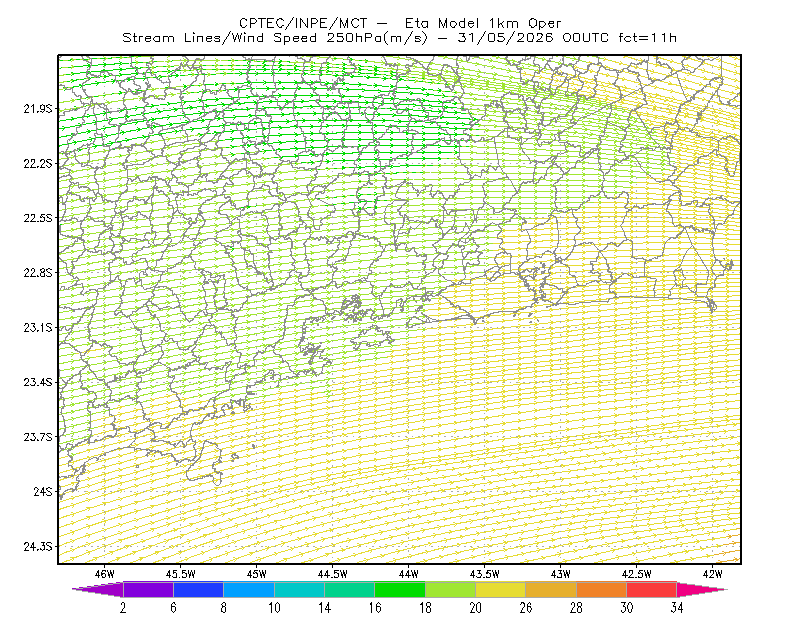Select the red 30-34 color swatch
Screen dimensions: 800x618
652,589
